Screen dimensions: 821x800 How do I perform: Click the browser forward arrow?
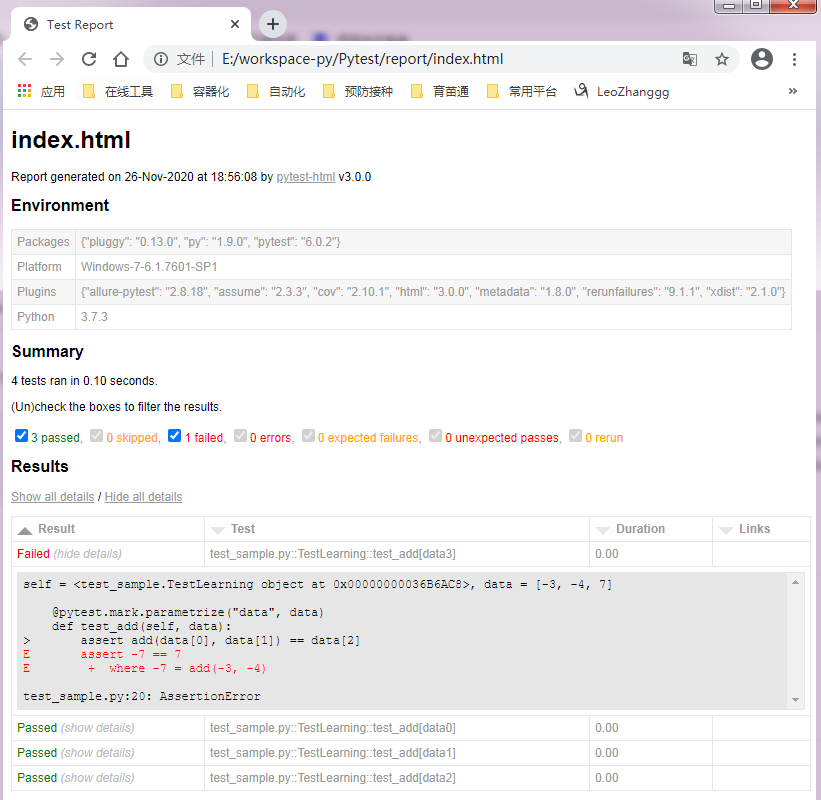point(57,59)
